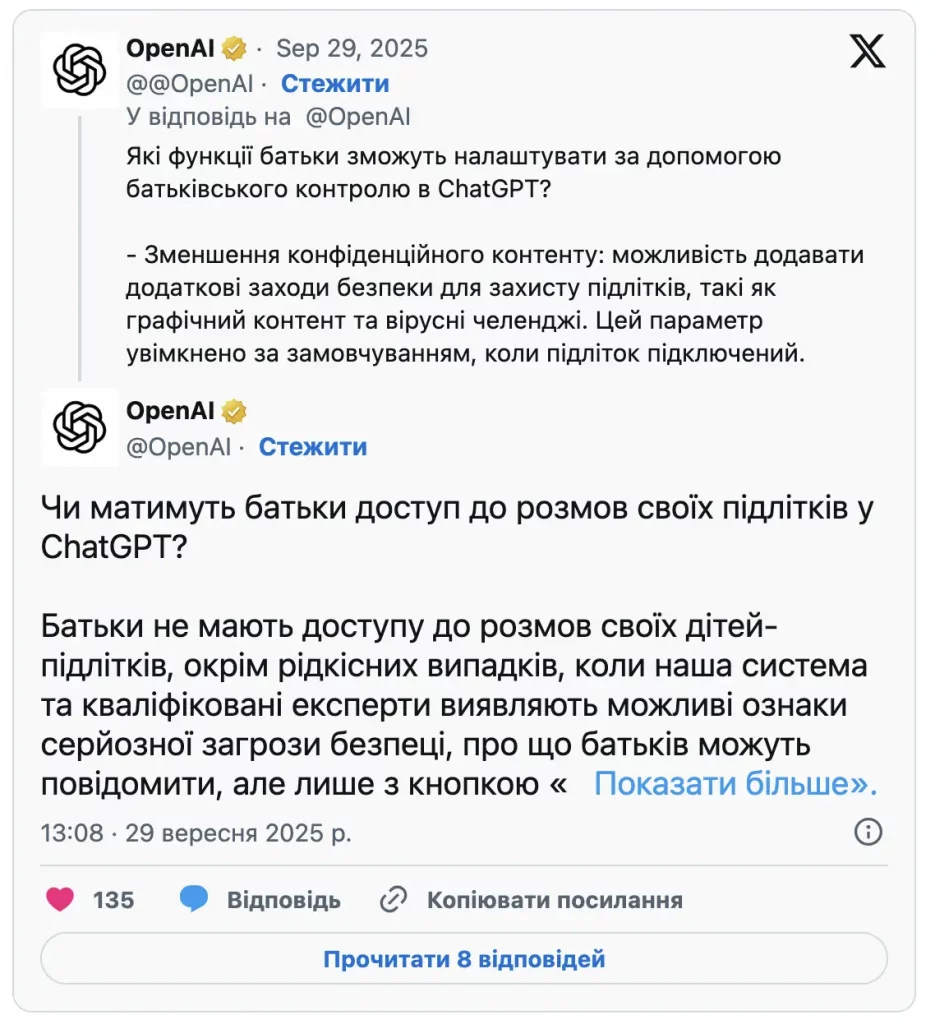The height and width of the screenshot is (1024, 935).
Task: Click the OpenAI name in the lower main tweet
Action: tap(171, 411)
